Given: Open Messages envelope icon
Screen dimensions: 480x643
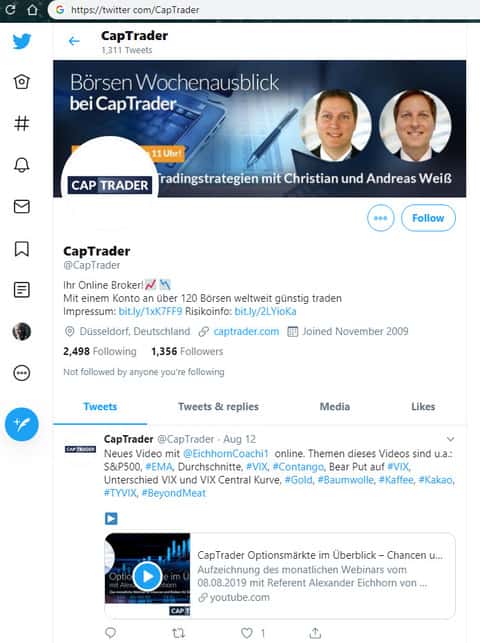Looking at the screenshot, I should point(22,207).
